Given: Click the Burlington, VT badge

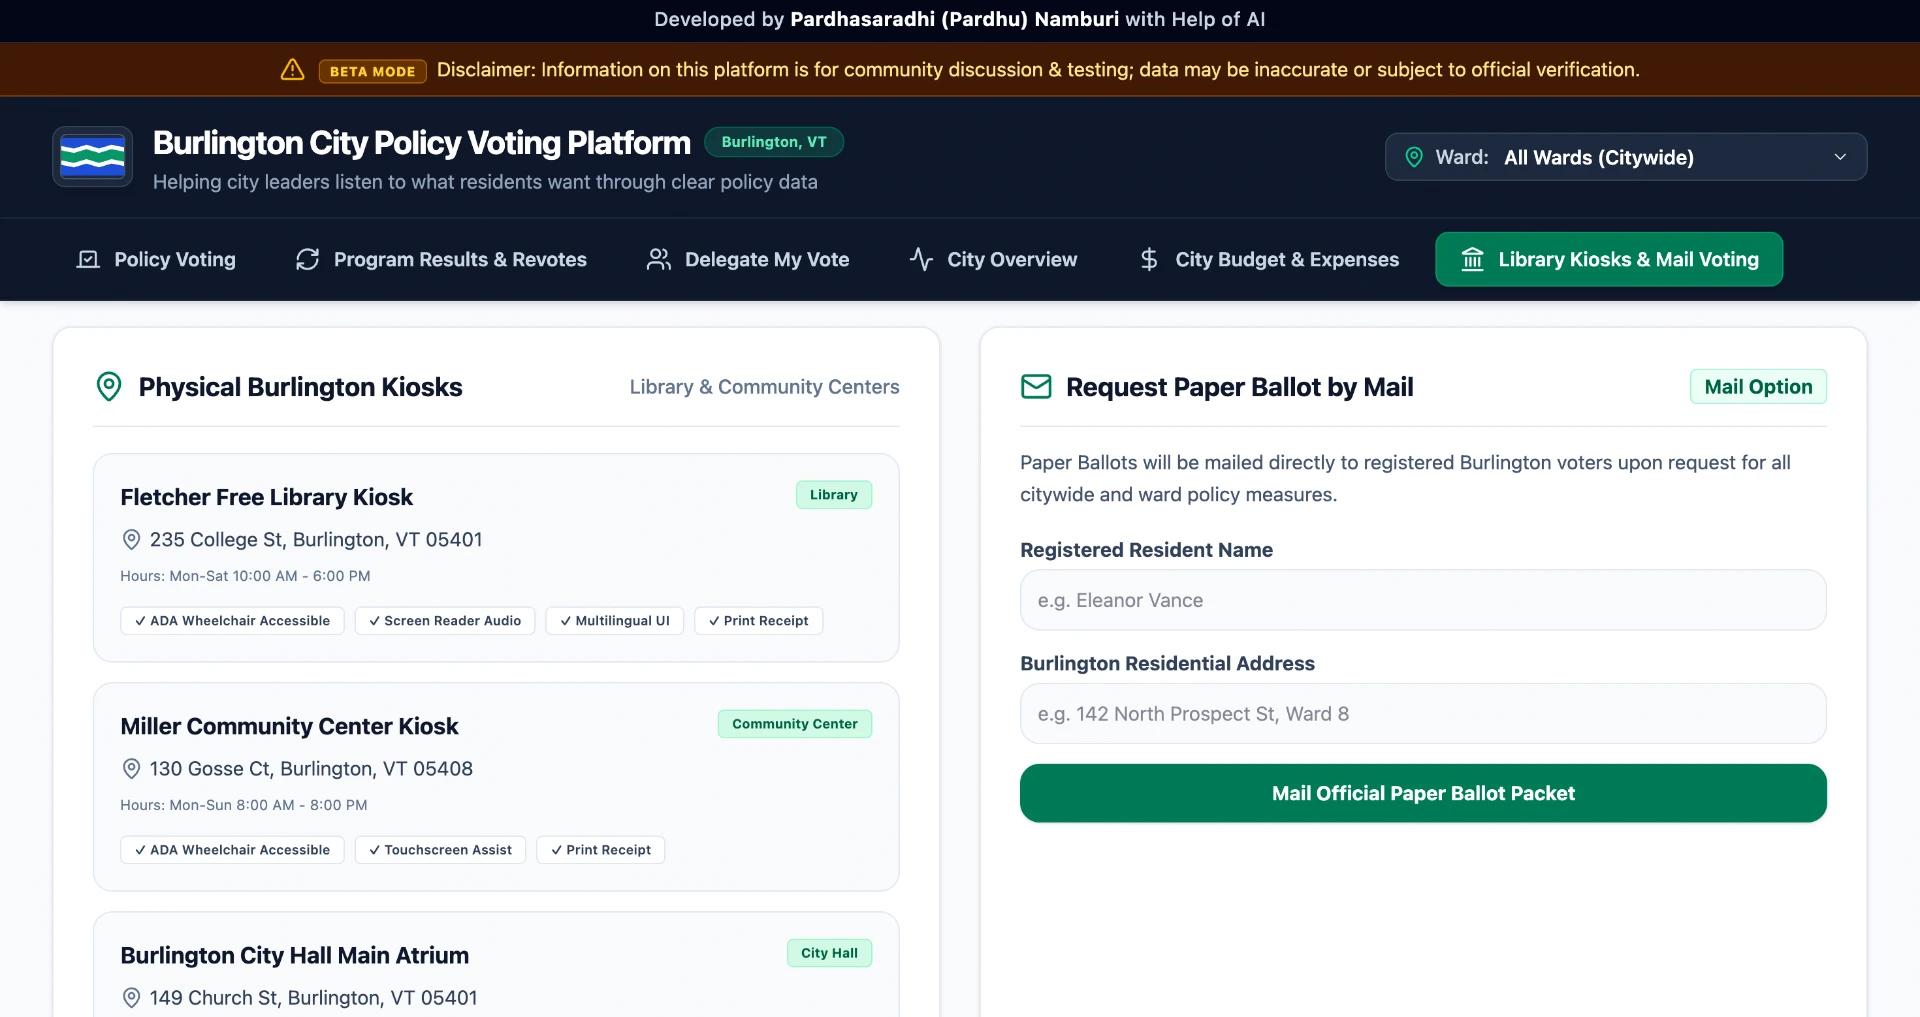Looking at the screenshot, I should [x=774, y=142].
